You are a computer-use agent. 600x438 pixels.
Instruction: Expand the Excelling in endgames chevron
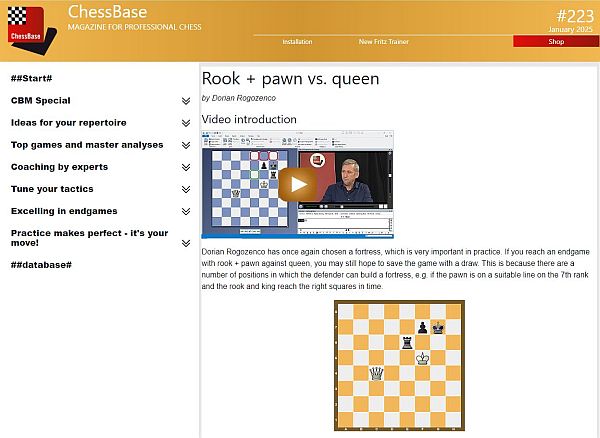tap(186, 211)
